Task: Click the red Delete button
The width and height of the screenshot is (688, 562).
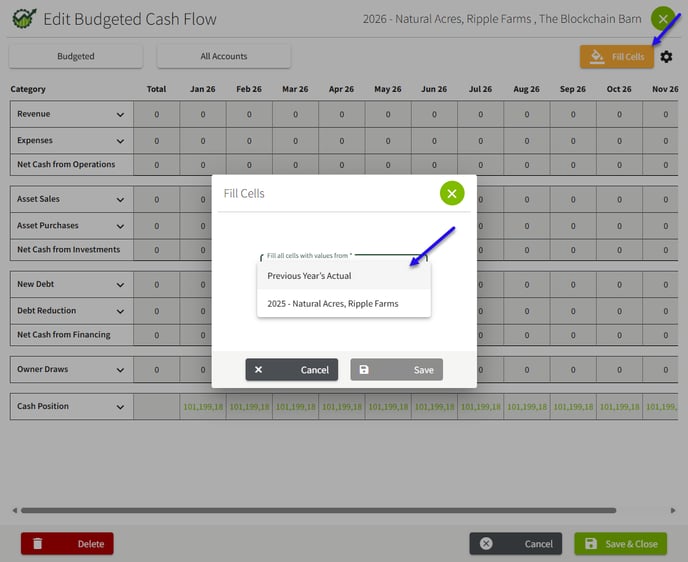Action: click(67, 544)
